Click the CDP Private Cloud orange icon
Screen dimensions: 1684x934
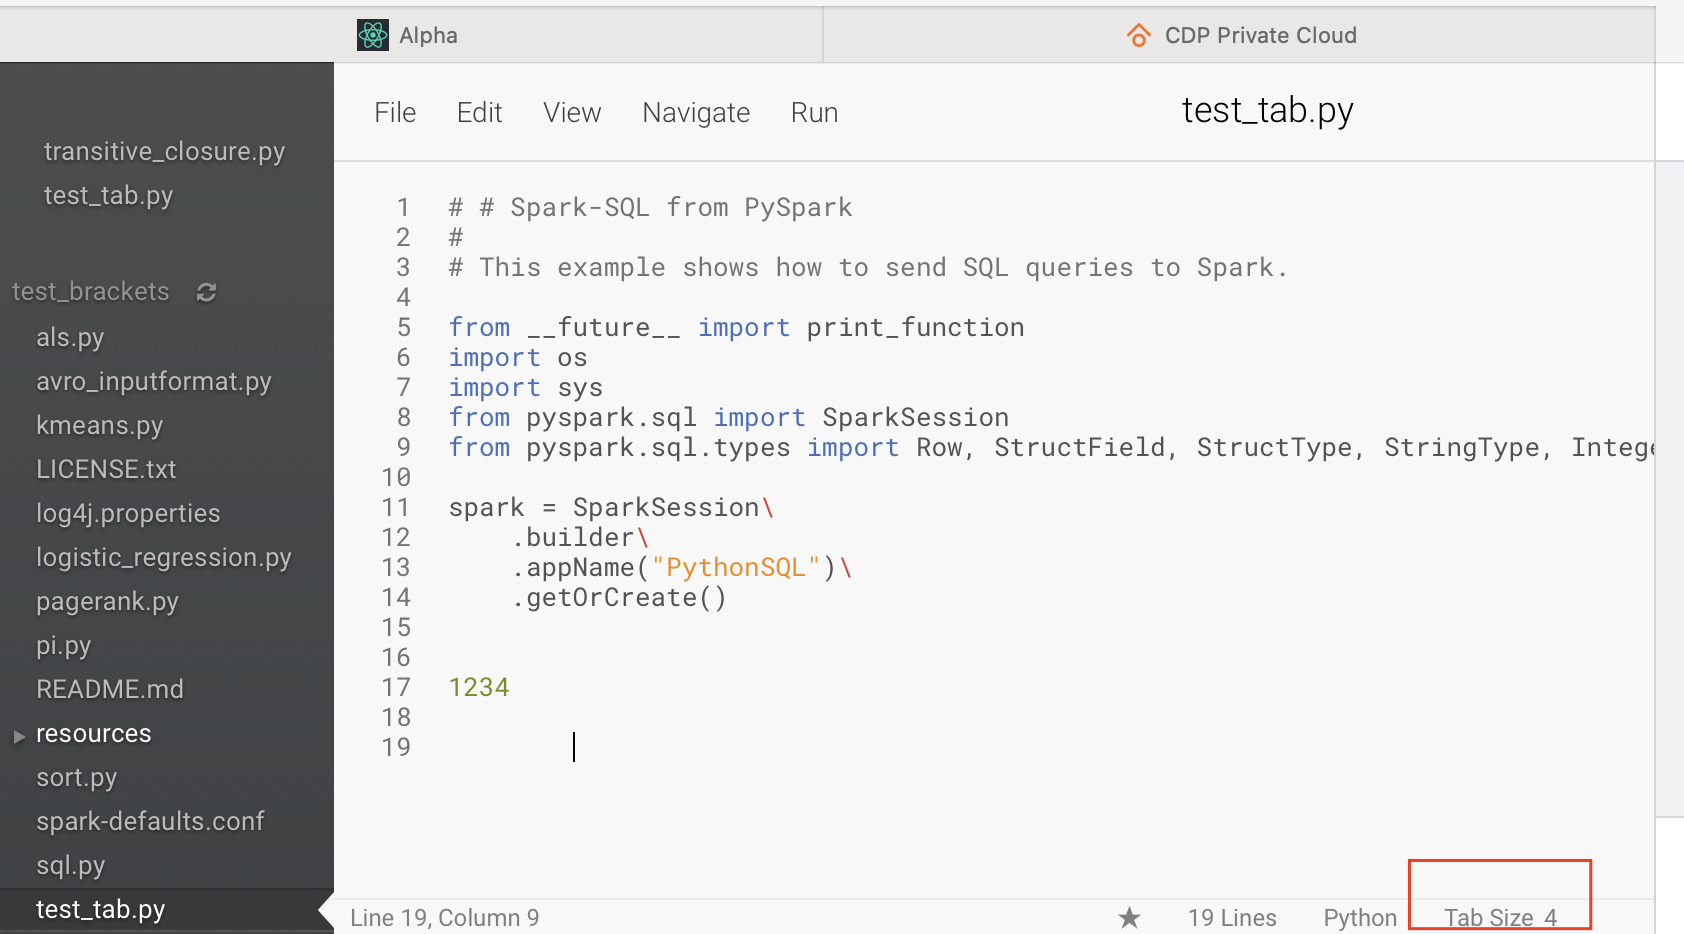click(1138, 34)
